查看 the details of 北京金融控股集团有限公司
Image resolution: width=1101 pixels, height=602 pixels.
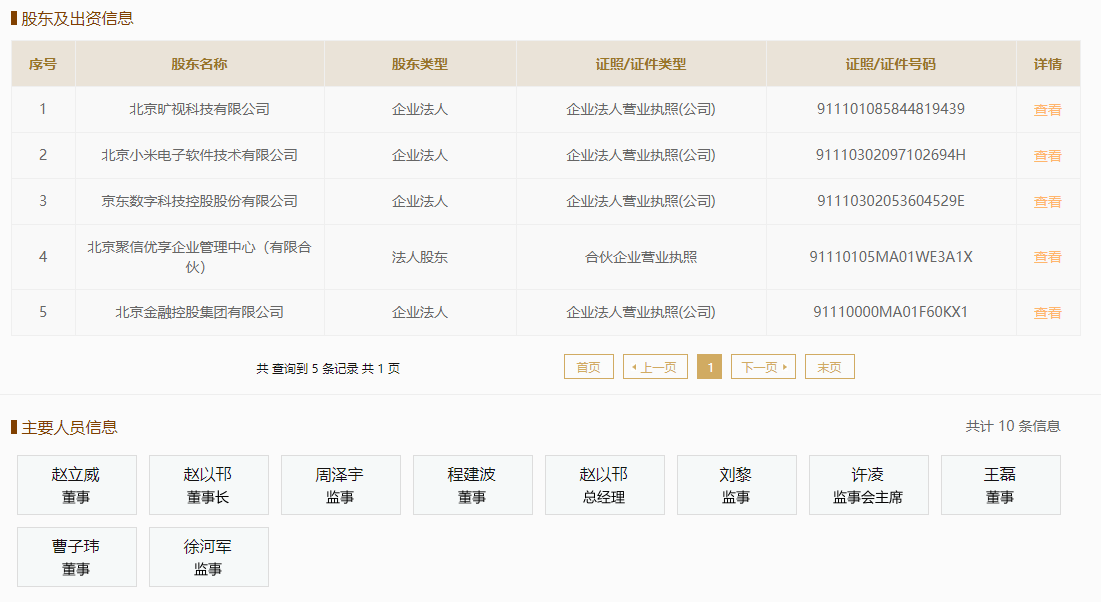[x=1047, y=312]
